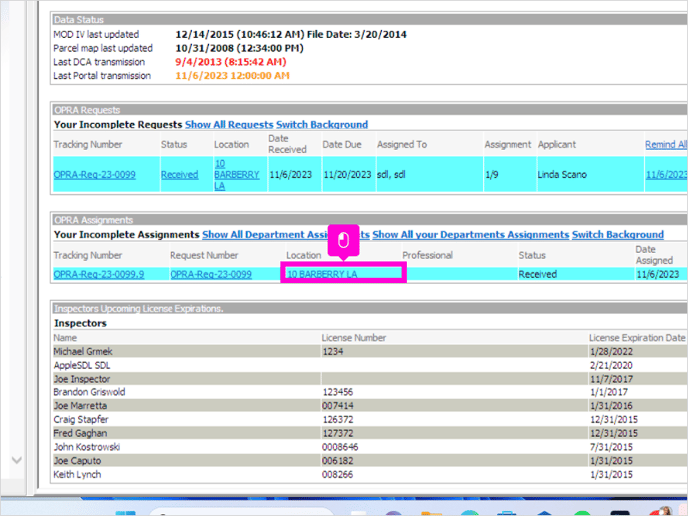The width and height of the screenshot is (688, 516).
Task: Click license number 006182
Action: click(338, 461)
